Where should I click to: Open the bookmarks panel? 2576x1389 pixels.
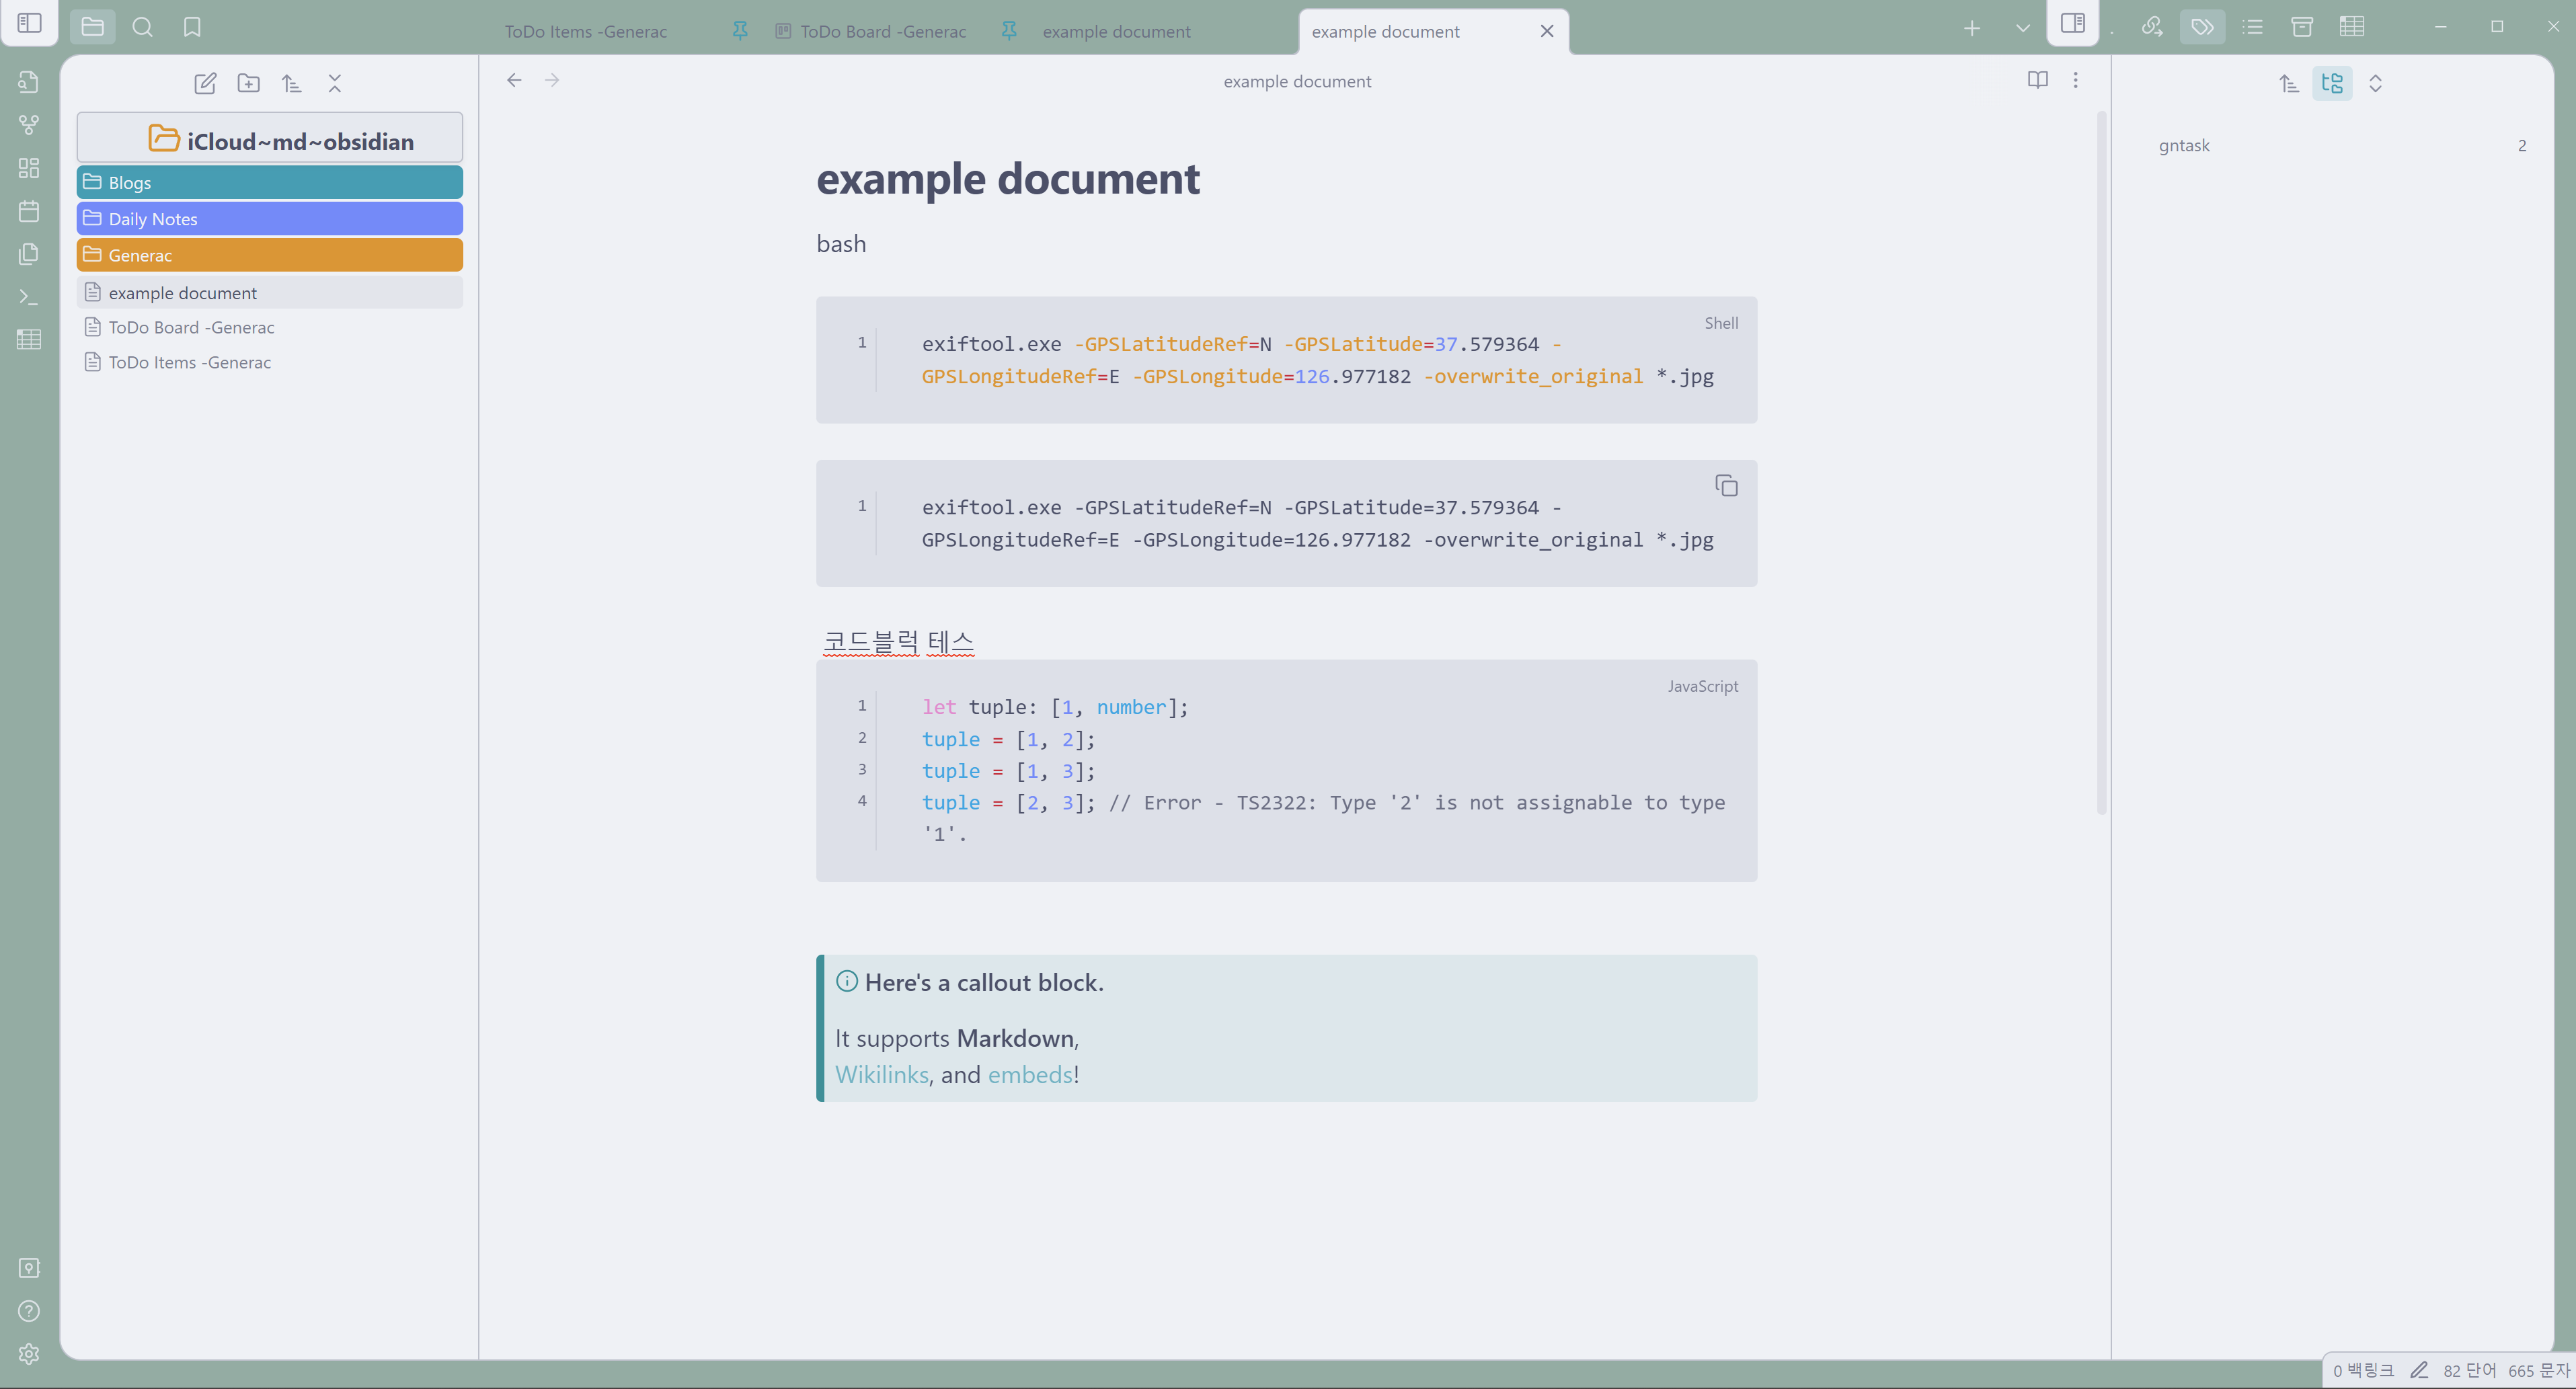click(192, 27)
